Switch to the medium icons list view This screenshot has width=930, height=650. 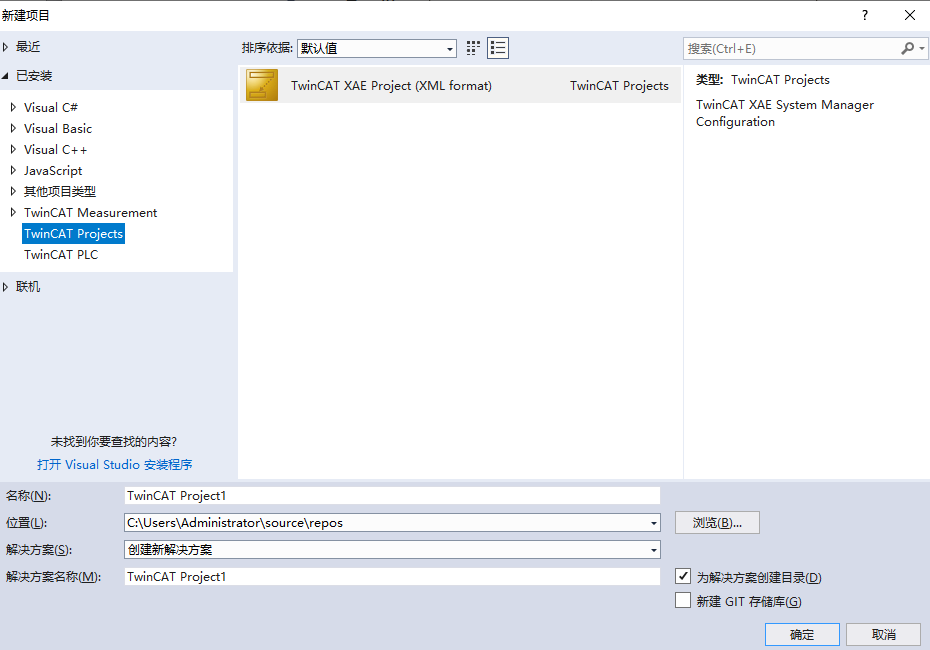coord(498,48)
